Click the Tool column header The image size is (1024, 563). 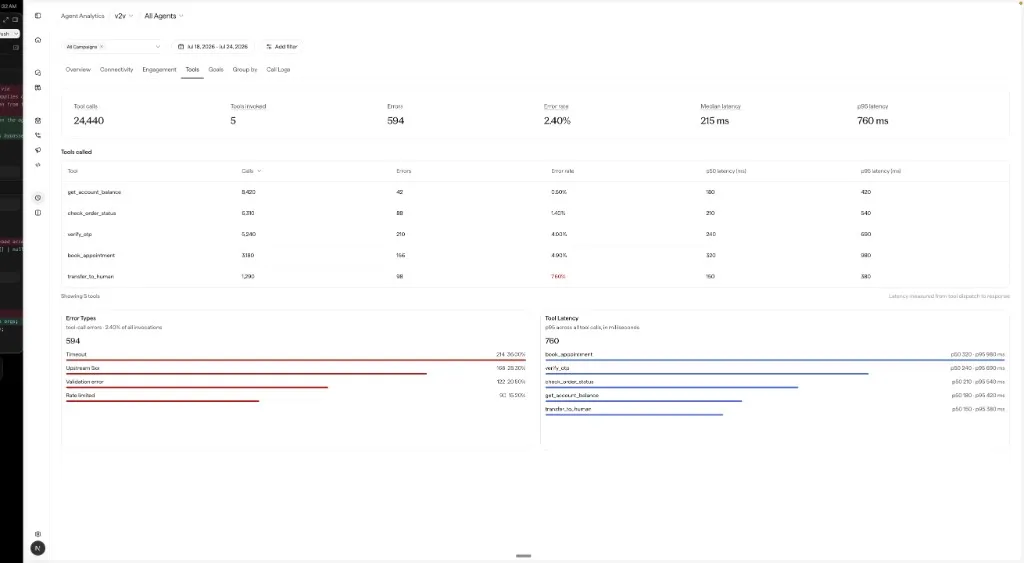(72, 171)
